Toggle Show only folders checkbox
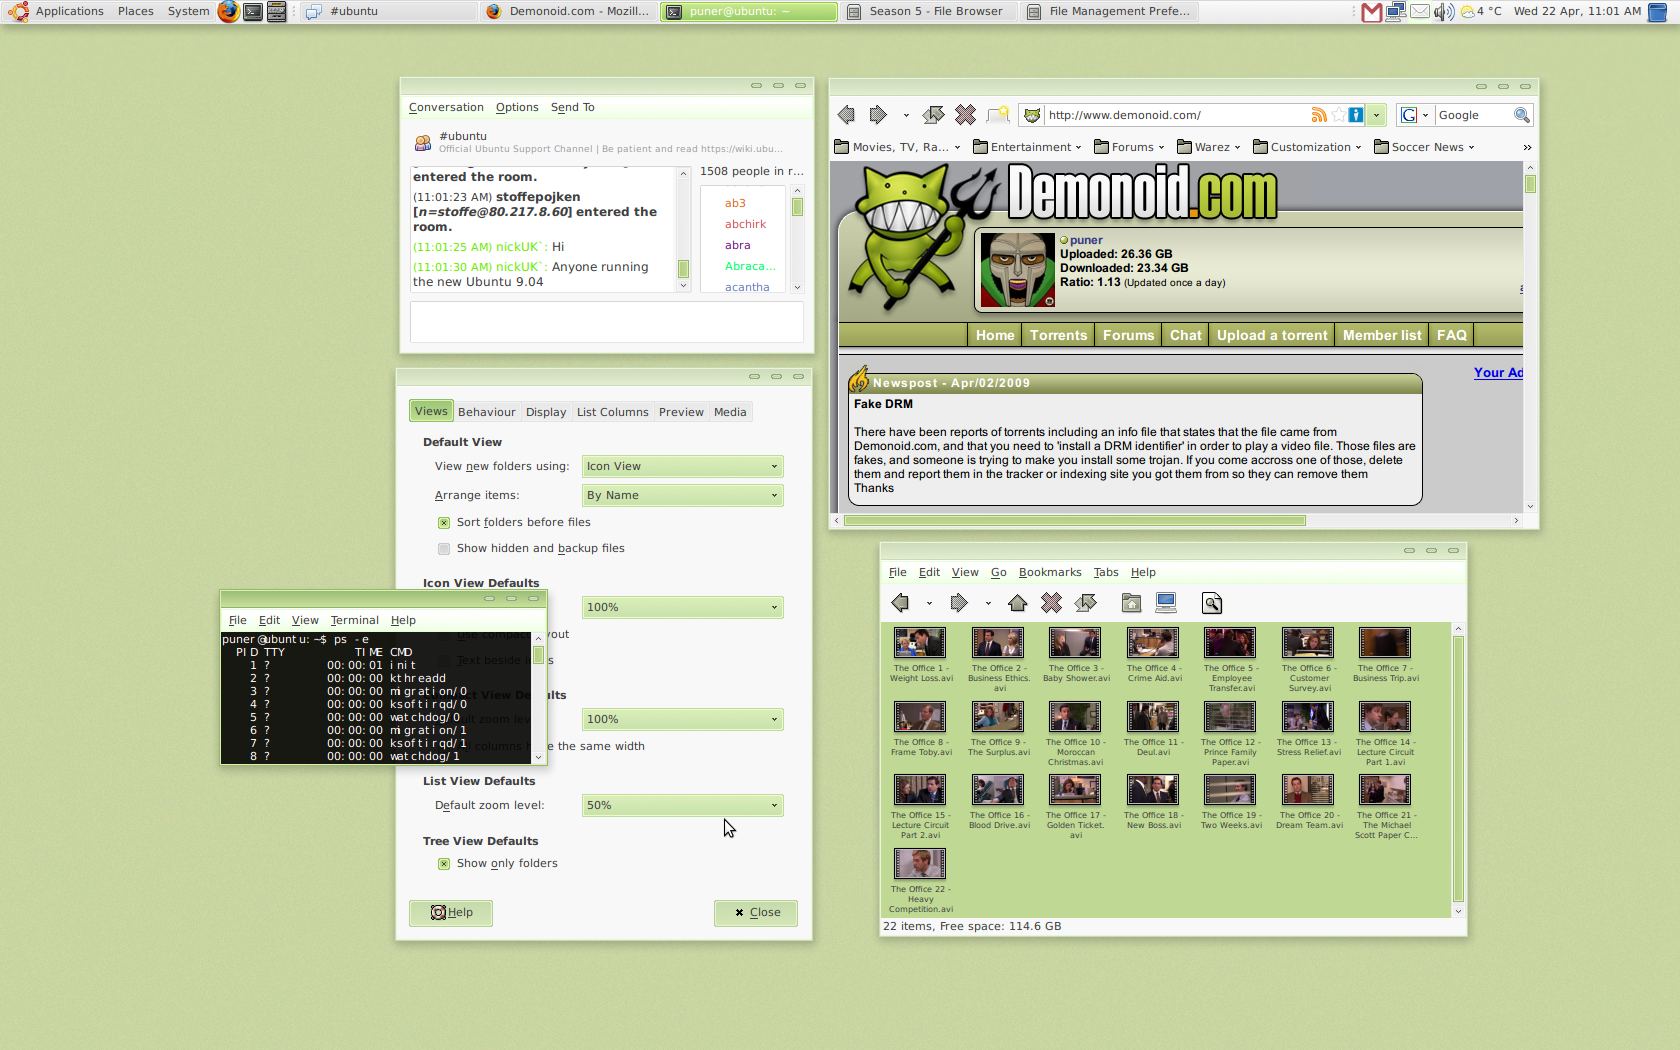1680x1050 pixels. tap(444, 864)
